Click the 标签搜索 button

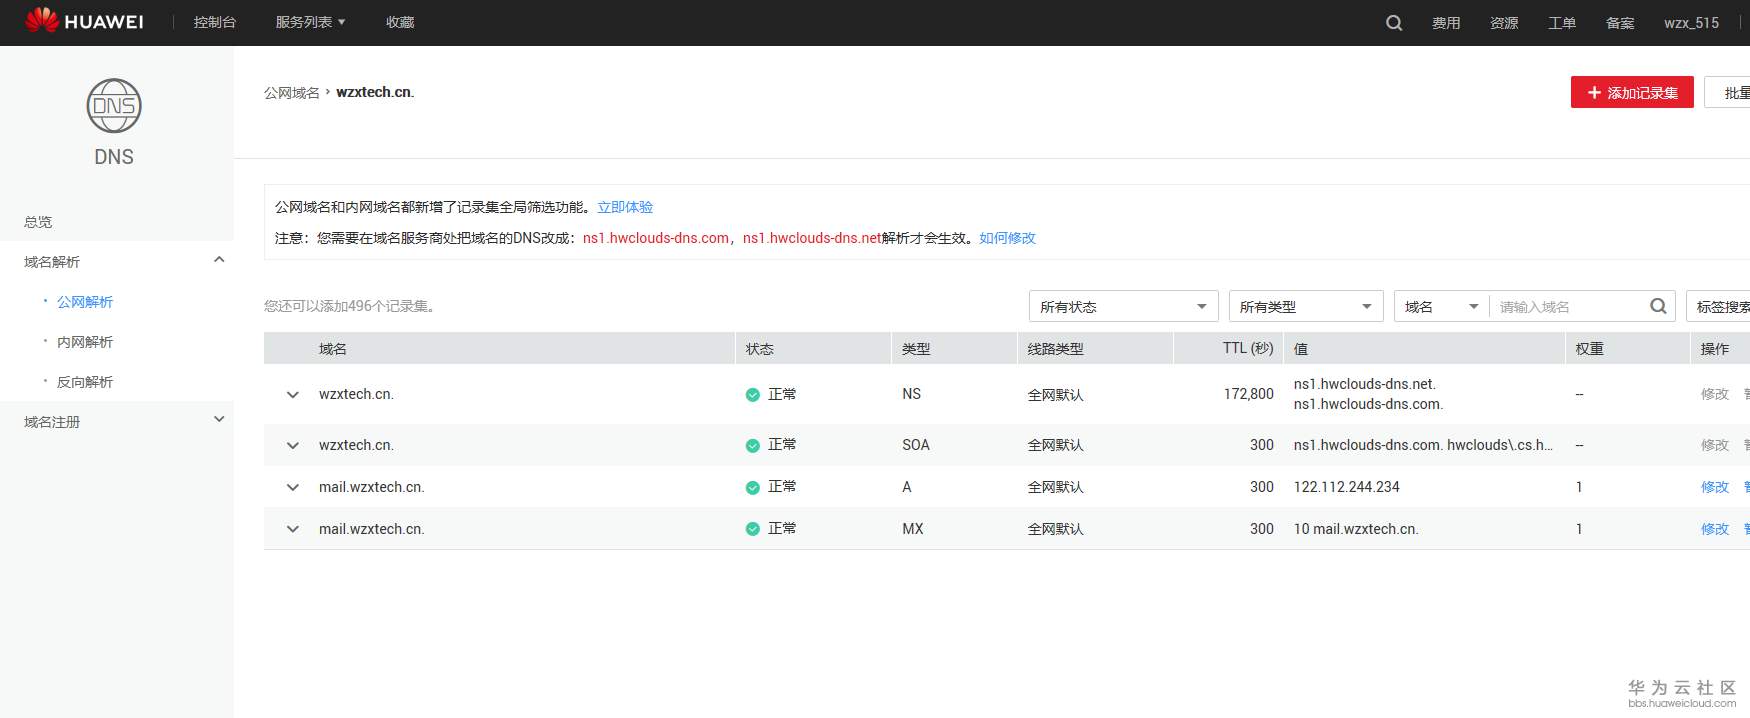point(1720,306)
